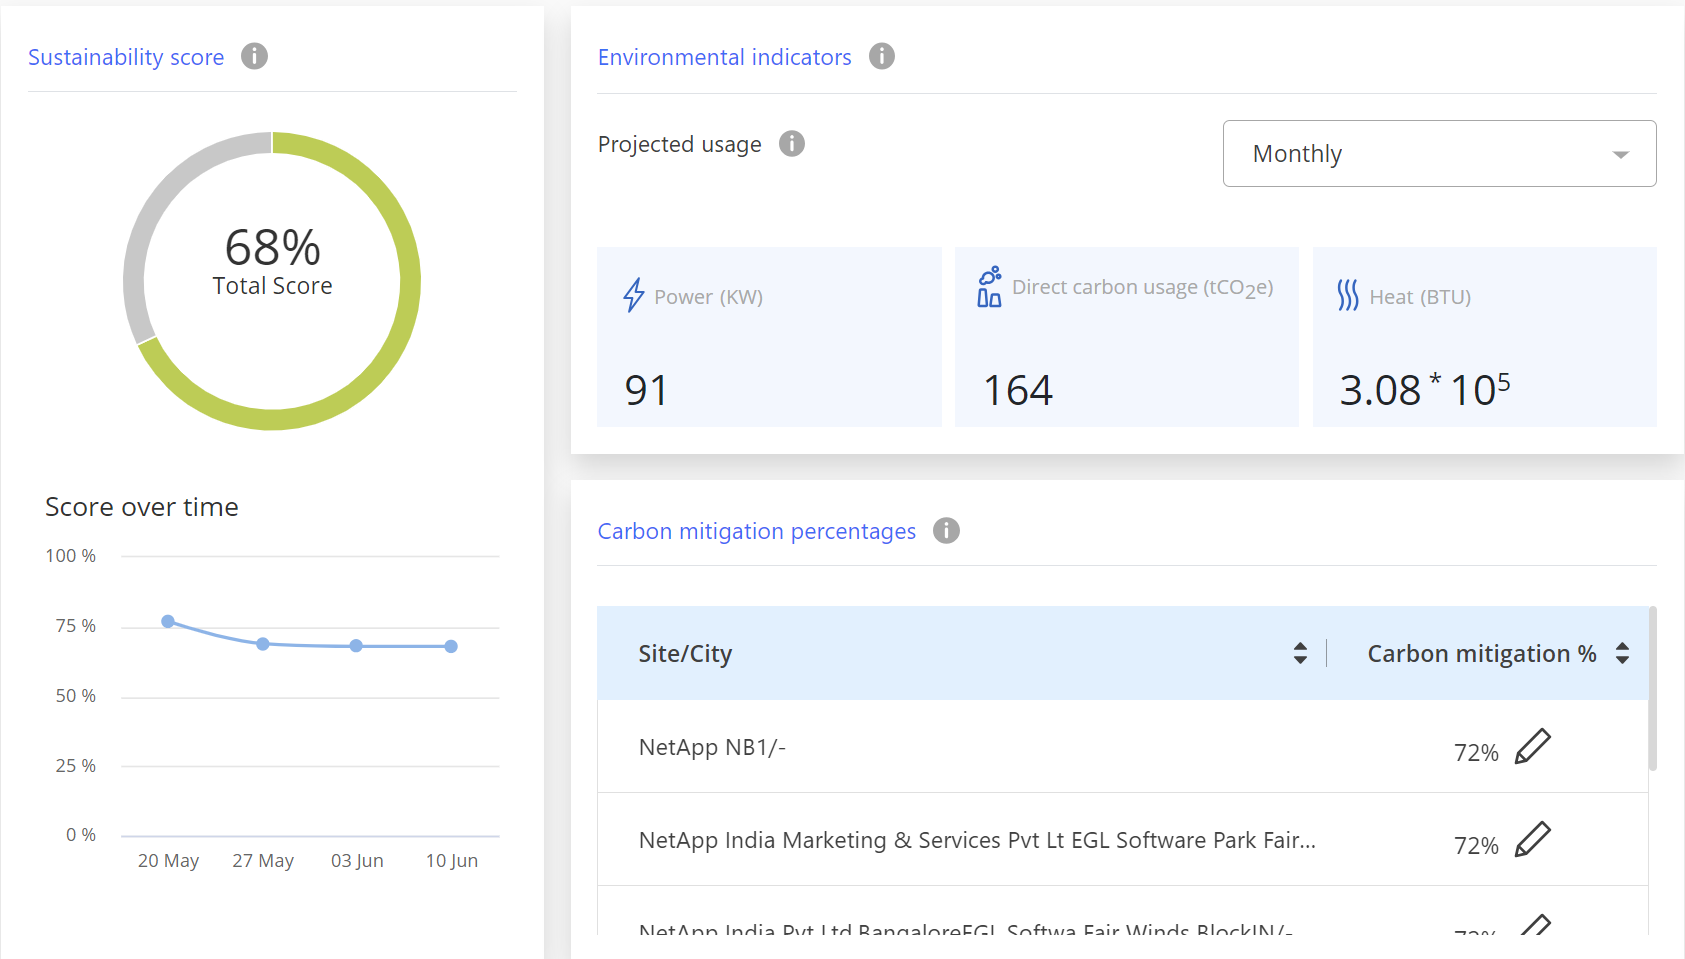Sort table by Site/City column
This screenshot has width=1685, height=959.
[1300, 653]
